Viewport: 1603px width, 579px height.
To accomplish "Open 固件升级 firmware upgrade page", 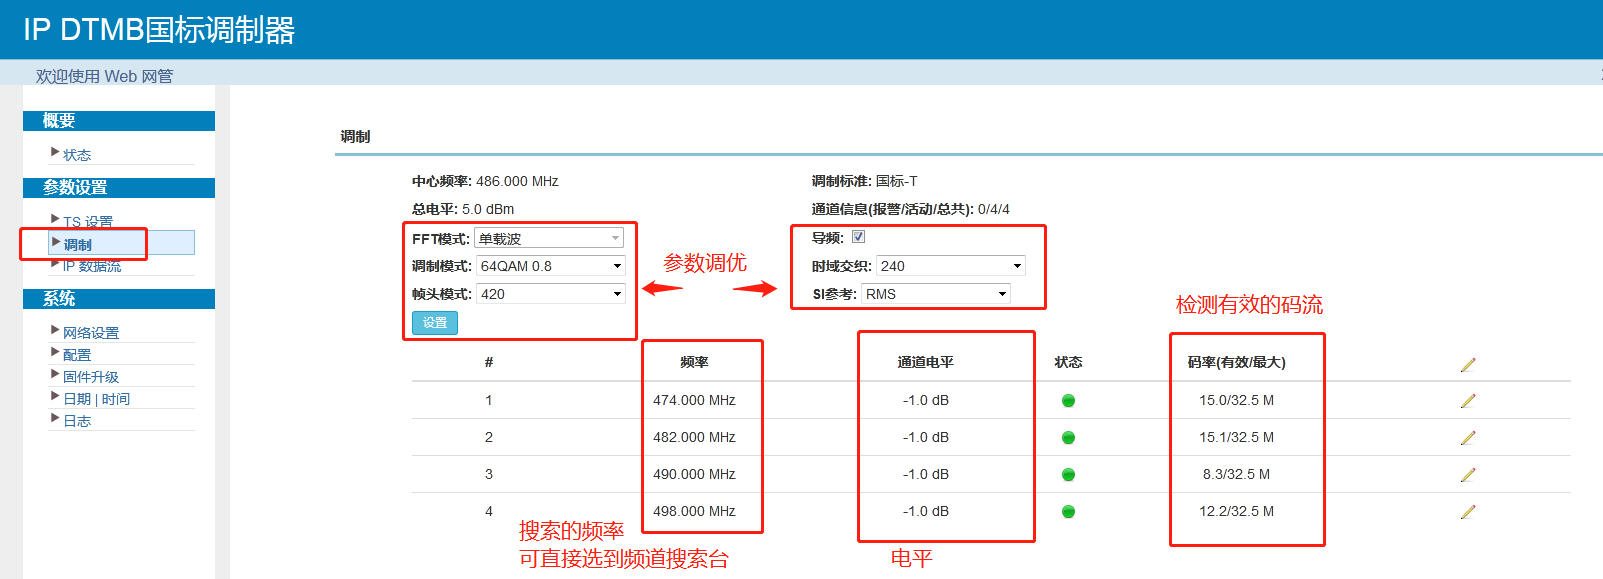I will point(91,377).
